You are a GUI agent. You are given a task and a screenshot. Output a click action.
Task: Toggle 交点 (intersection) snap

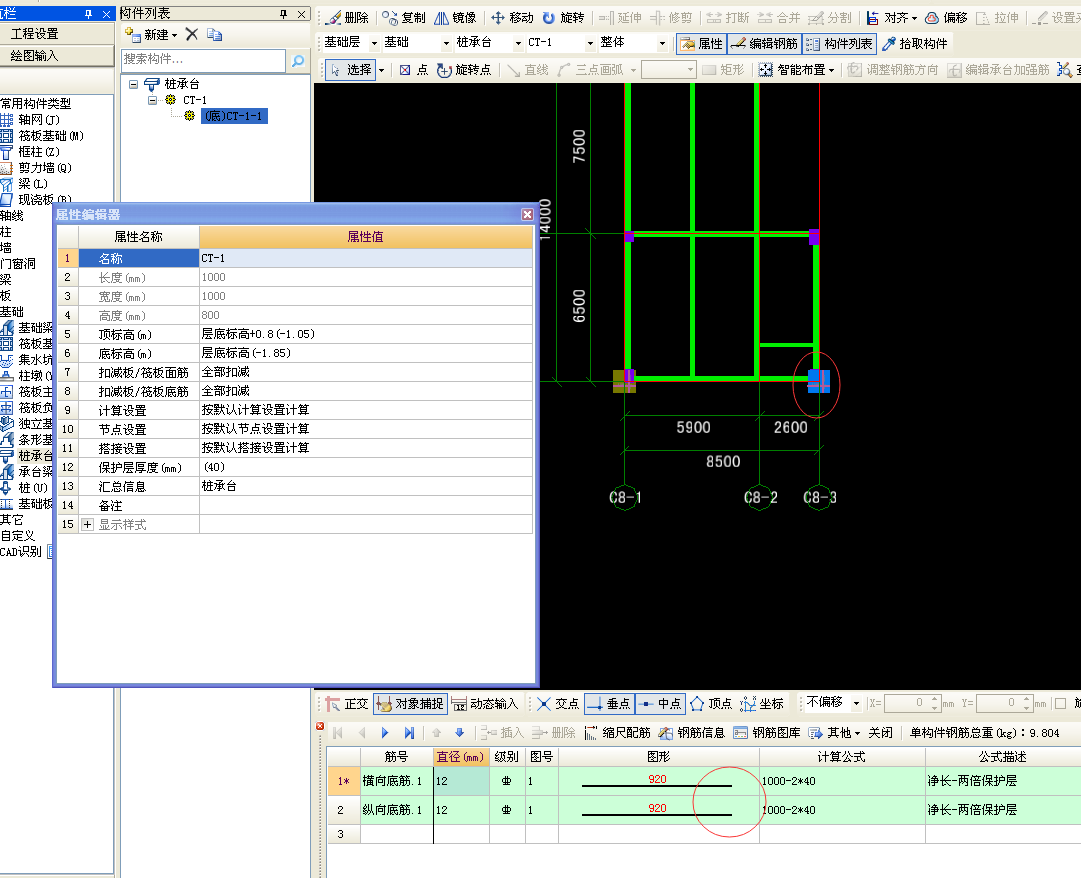[558, 704]
